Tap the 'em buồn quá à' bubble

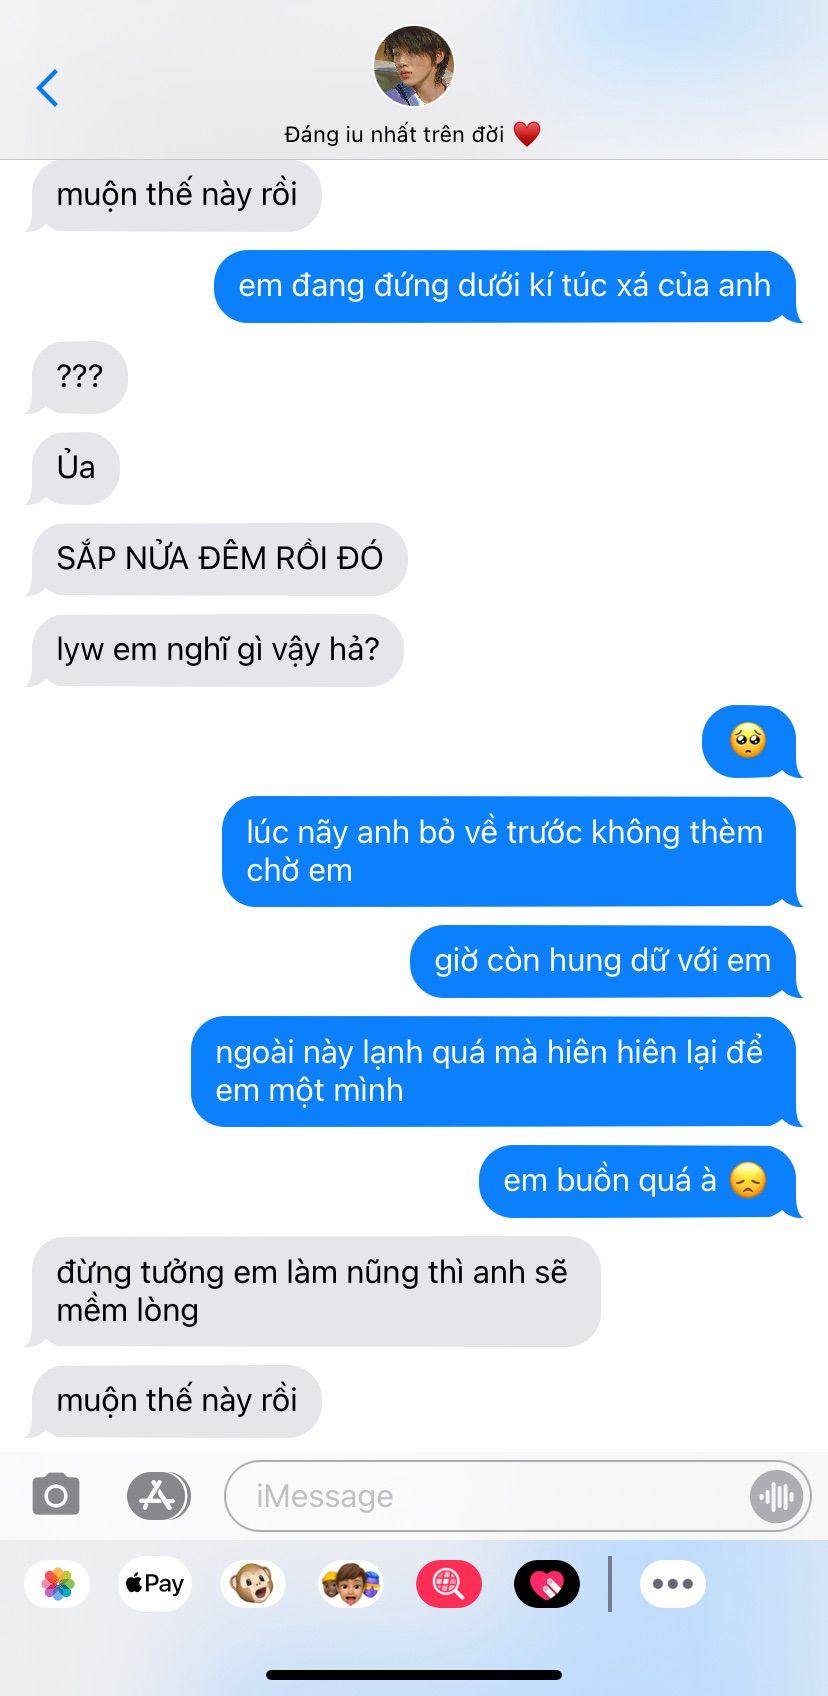[637, 1181]
